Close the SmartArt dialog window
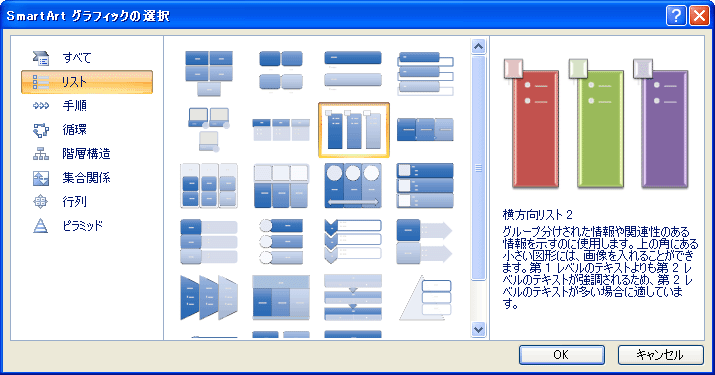715x375 pixels. click(699, 16)
